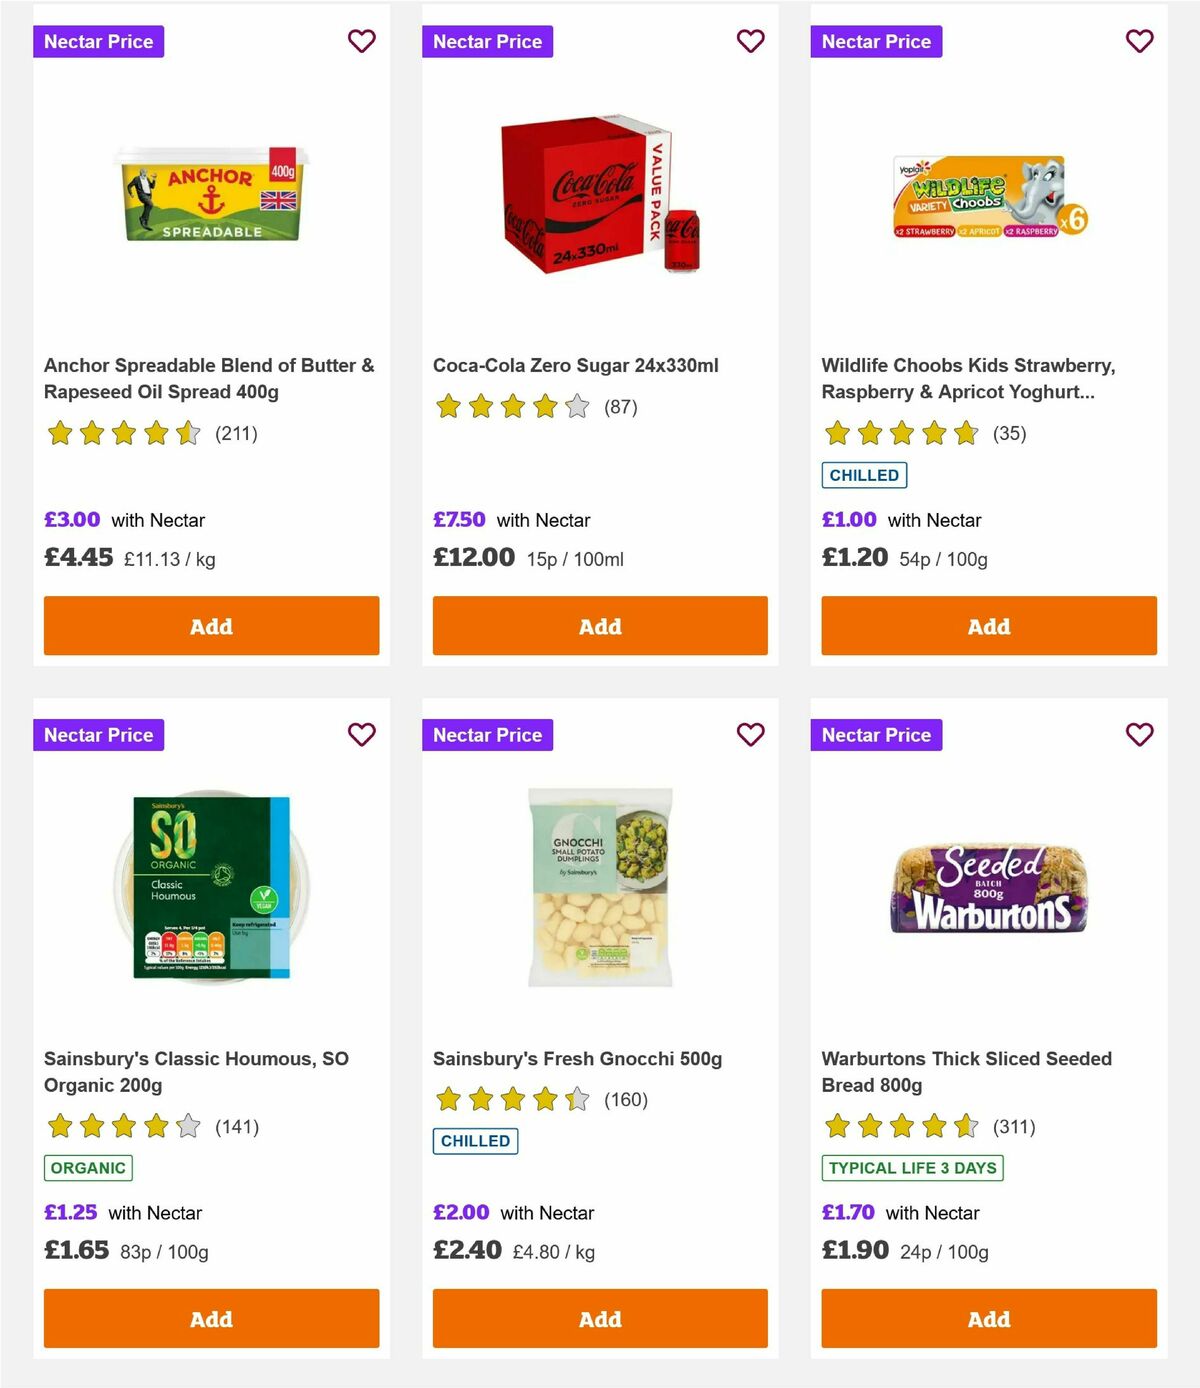Click the heart icon on Coca-Cola Zero Sugar
This screenshot has width=1200, height=1388.
coord(750,41)
